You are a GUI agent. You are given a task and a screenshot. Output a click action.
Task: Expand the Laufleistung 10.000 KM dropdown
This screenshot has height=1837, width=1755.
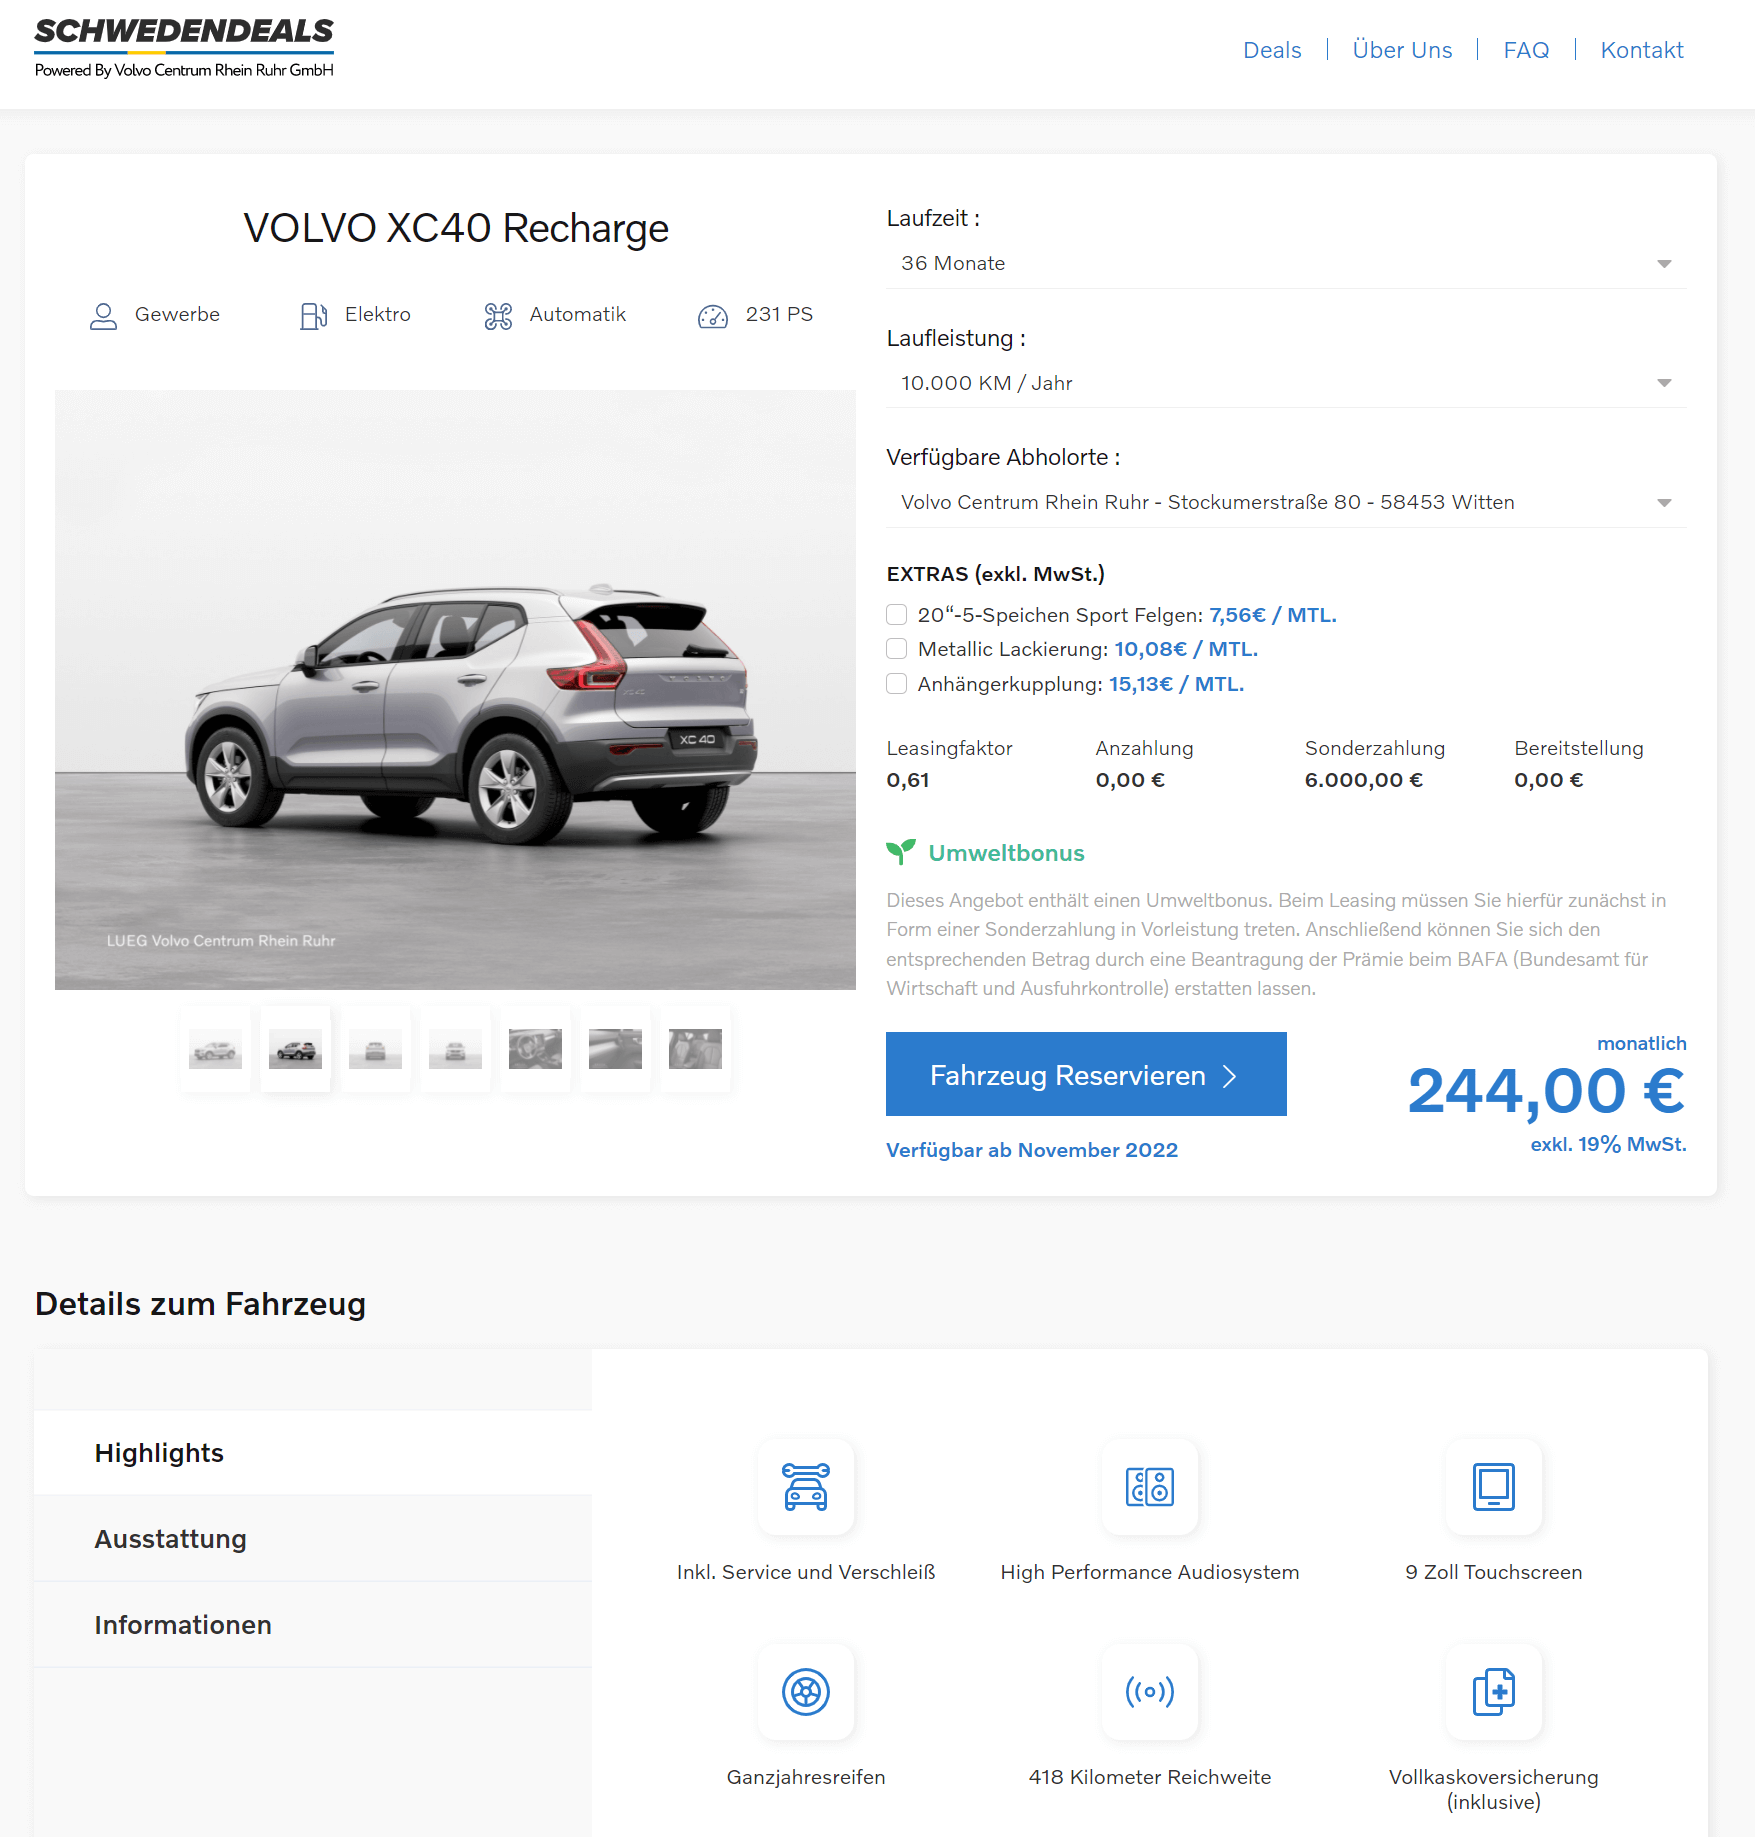tap(1286, 383)
